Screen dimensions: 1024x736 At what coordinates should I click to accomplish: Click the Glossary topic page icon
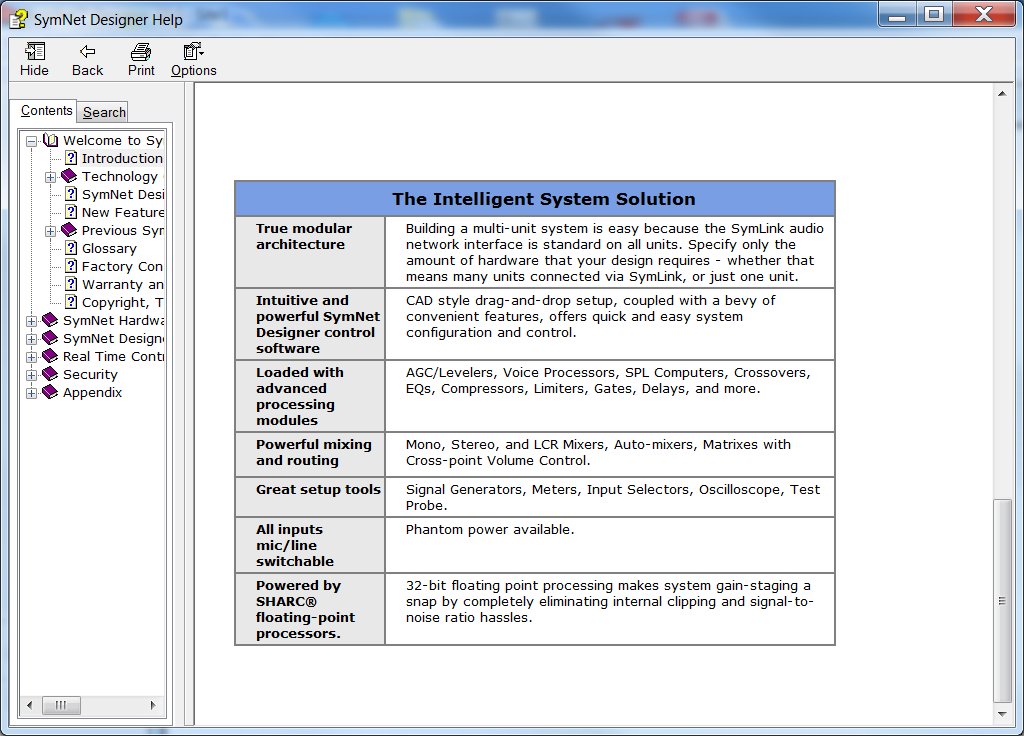coord(71,248)
